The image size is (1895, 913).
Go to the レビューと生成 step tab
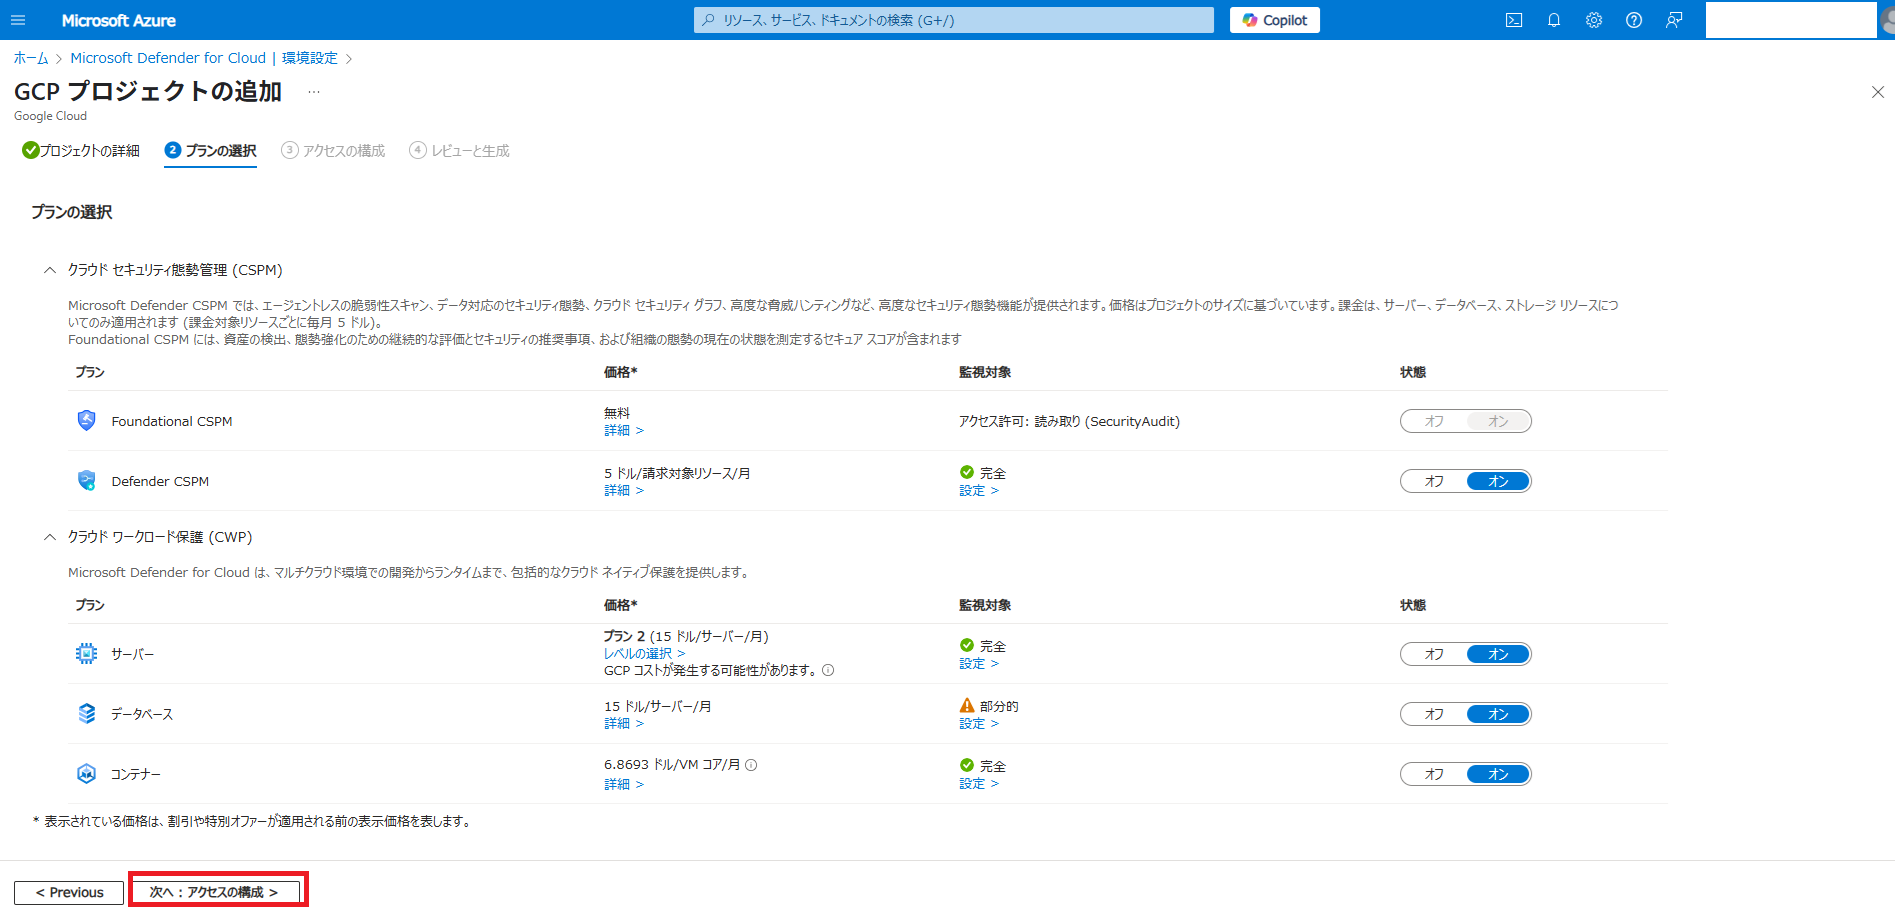[460, 150]
